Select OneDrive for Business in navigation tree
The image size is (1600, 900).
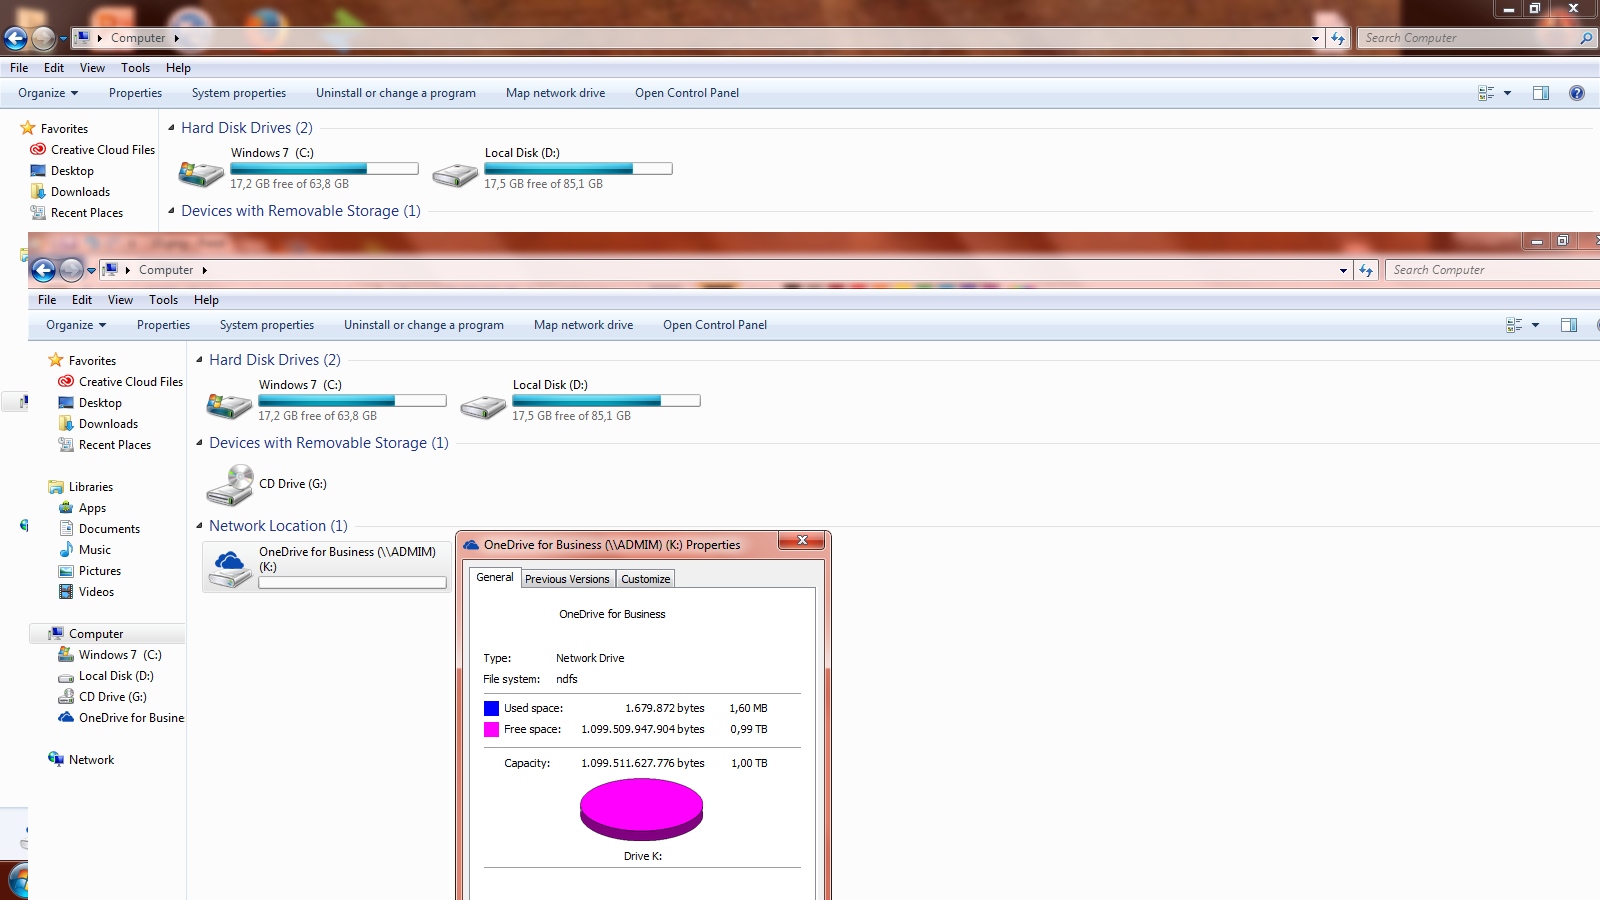[121, 718]
